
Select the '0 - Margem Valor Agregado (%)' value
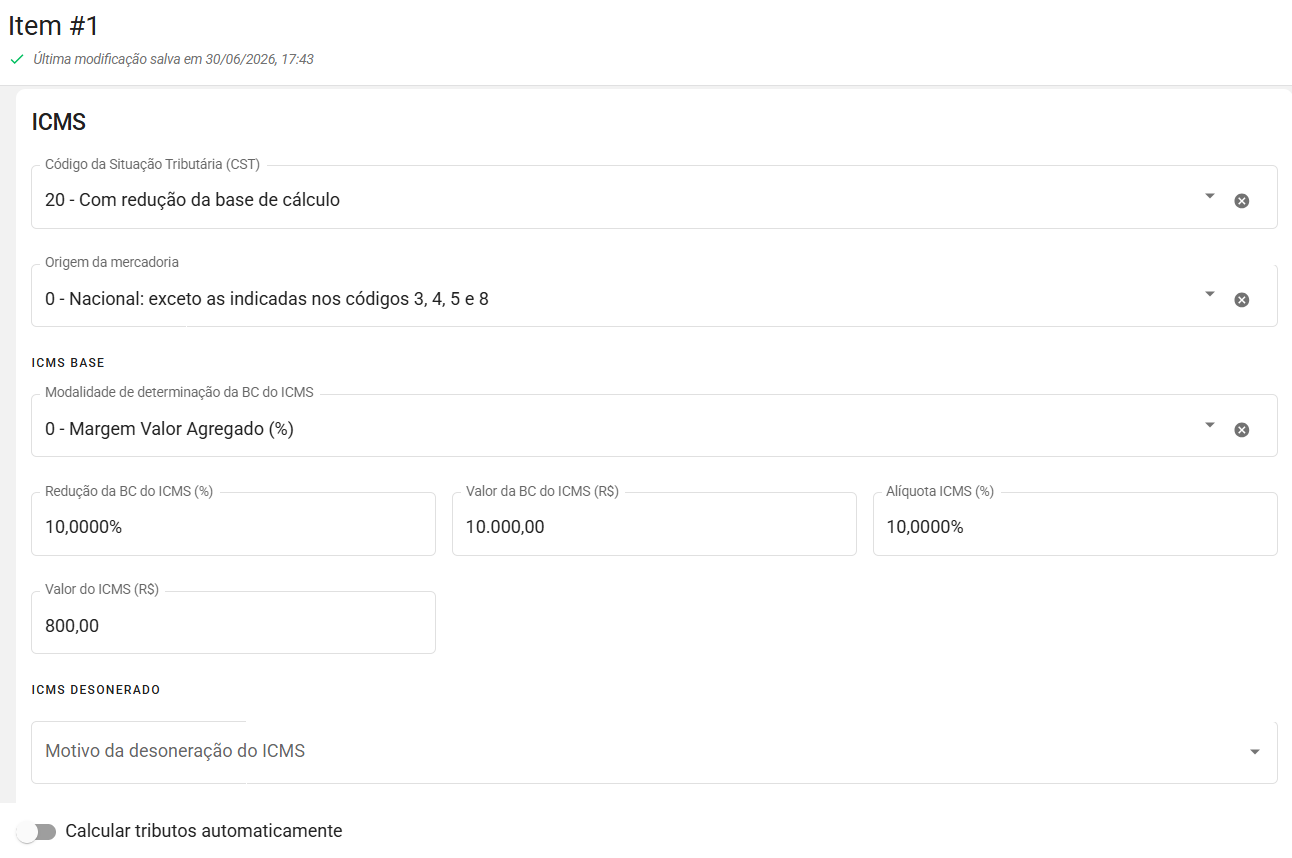click(x=169, y=430)
